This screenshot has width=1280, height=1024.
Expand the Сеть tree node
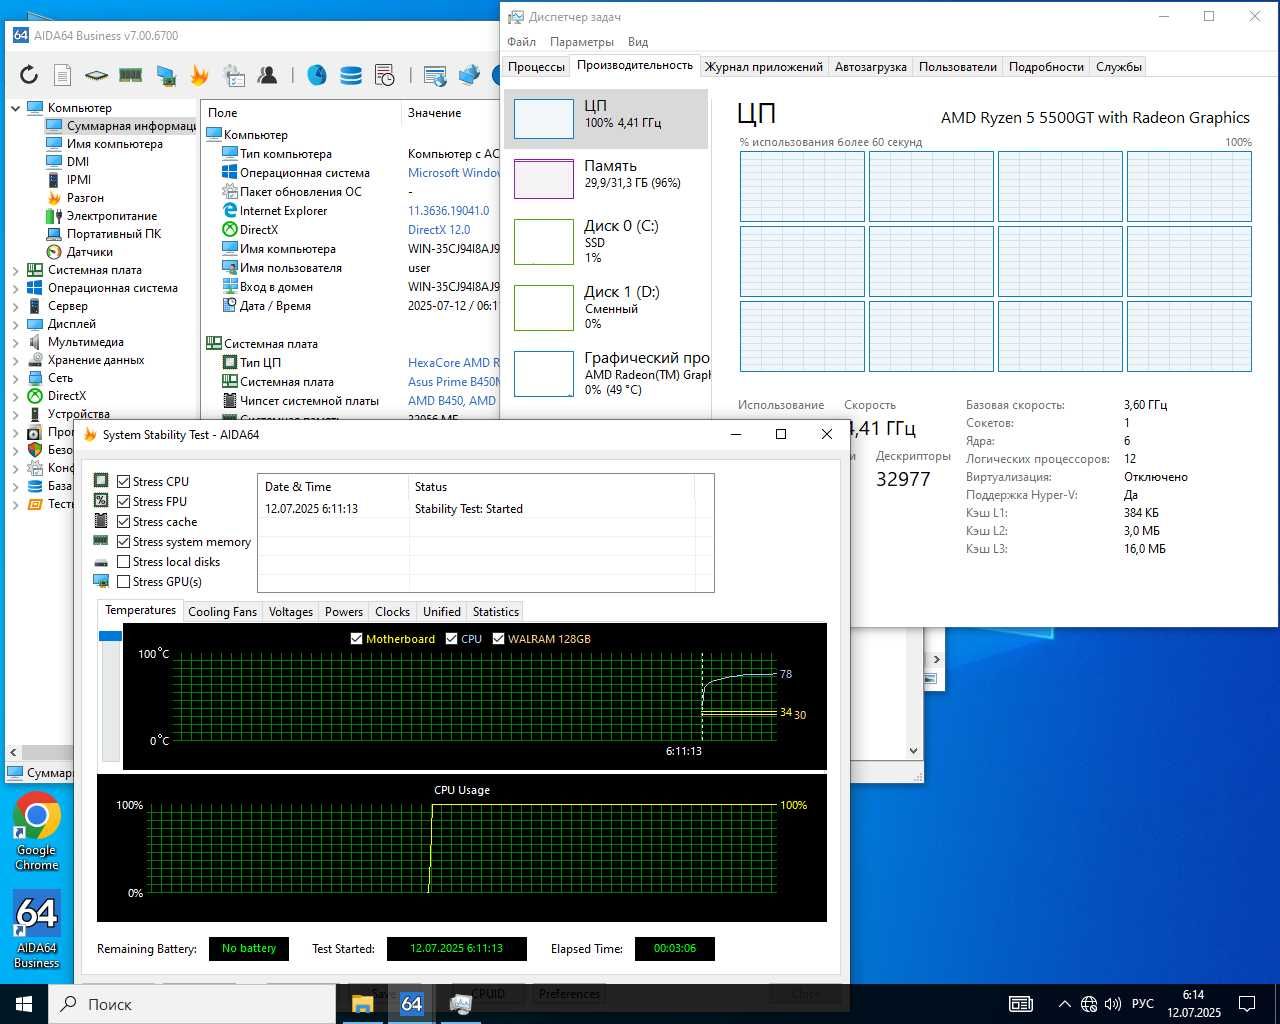[x=15, y=378]
